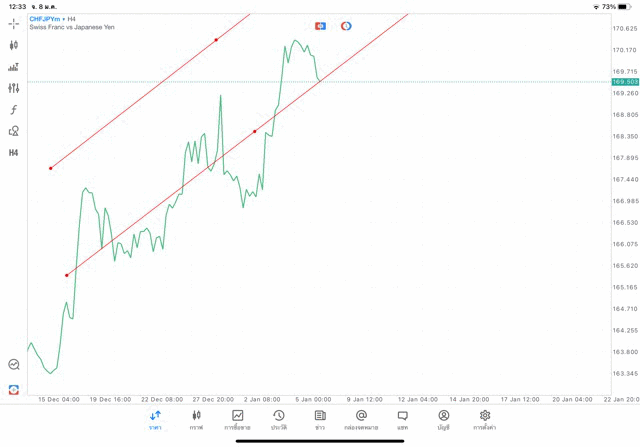Image resolution: width=640 pixels, height=447 pixels.
Task: Open the News tab (ข่าว)
Action: click(x=320, y=419)
